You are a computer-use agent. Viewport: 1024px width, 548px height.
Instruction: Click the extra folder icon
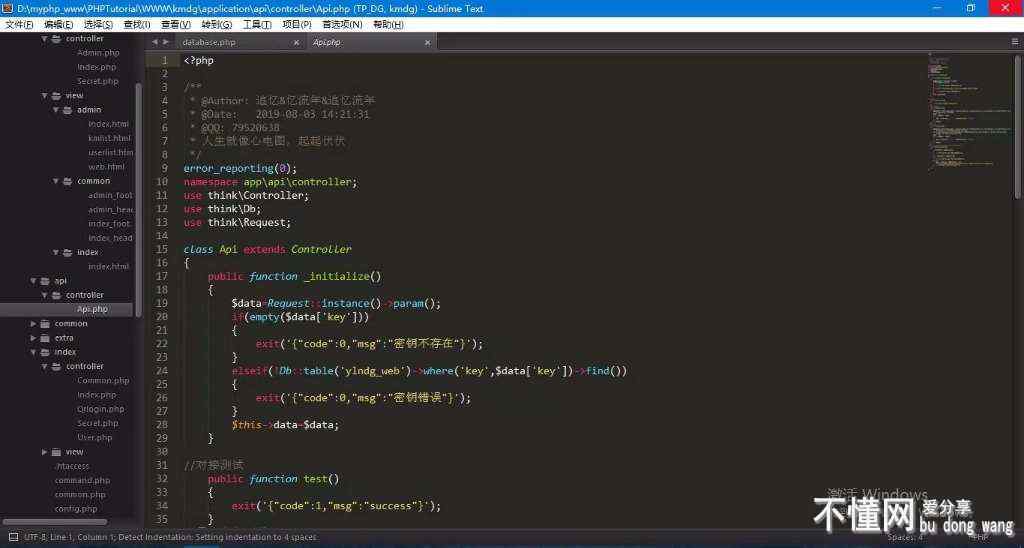[44, 338]
